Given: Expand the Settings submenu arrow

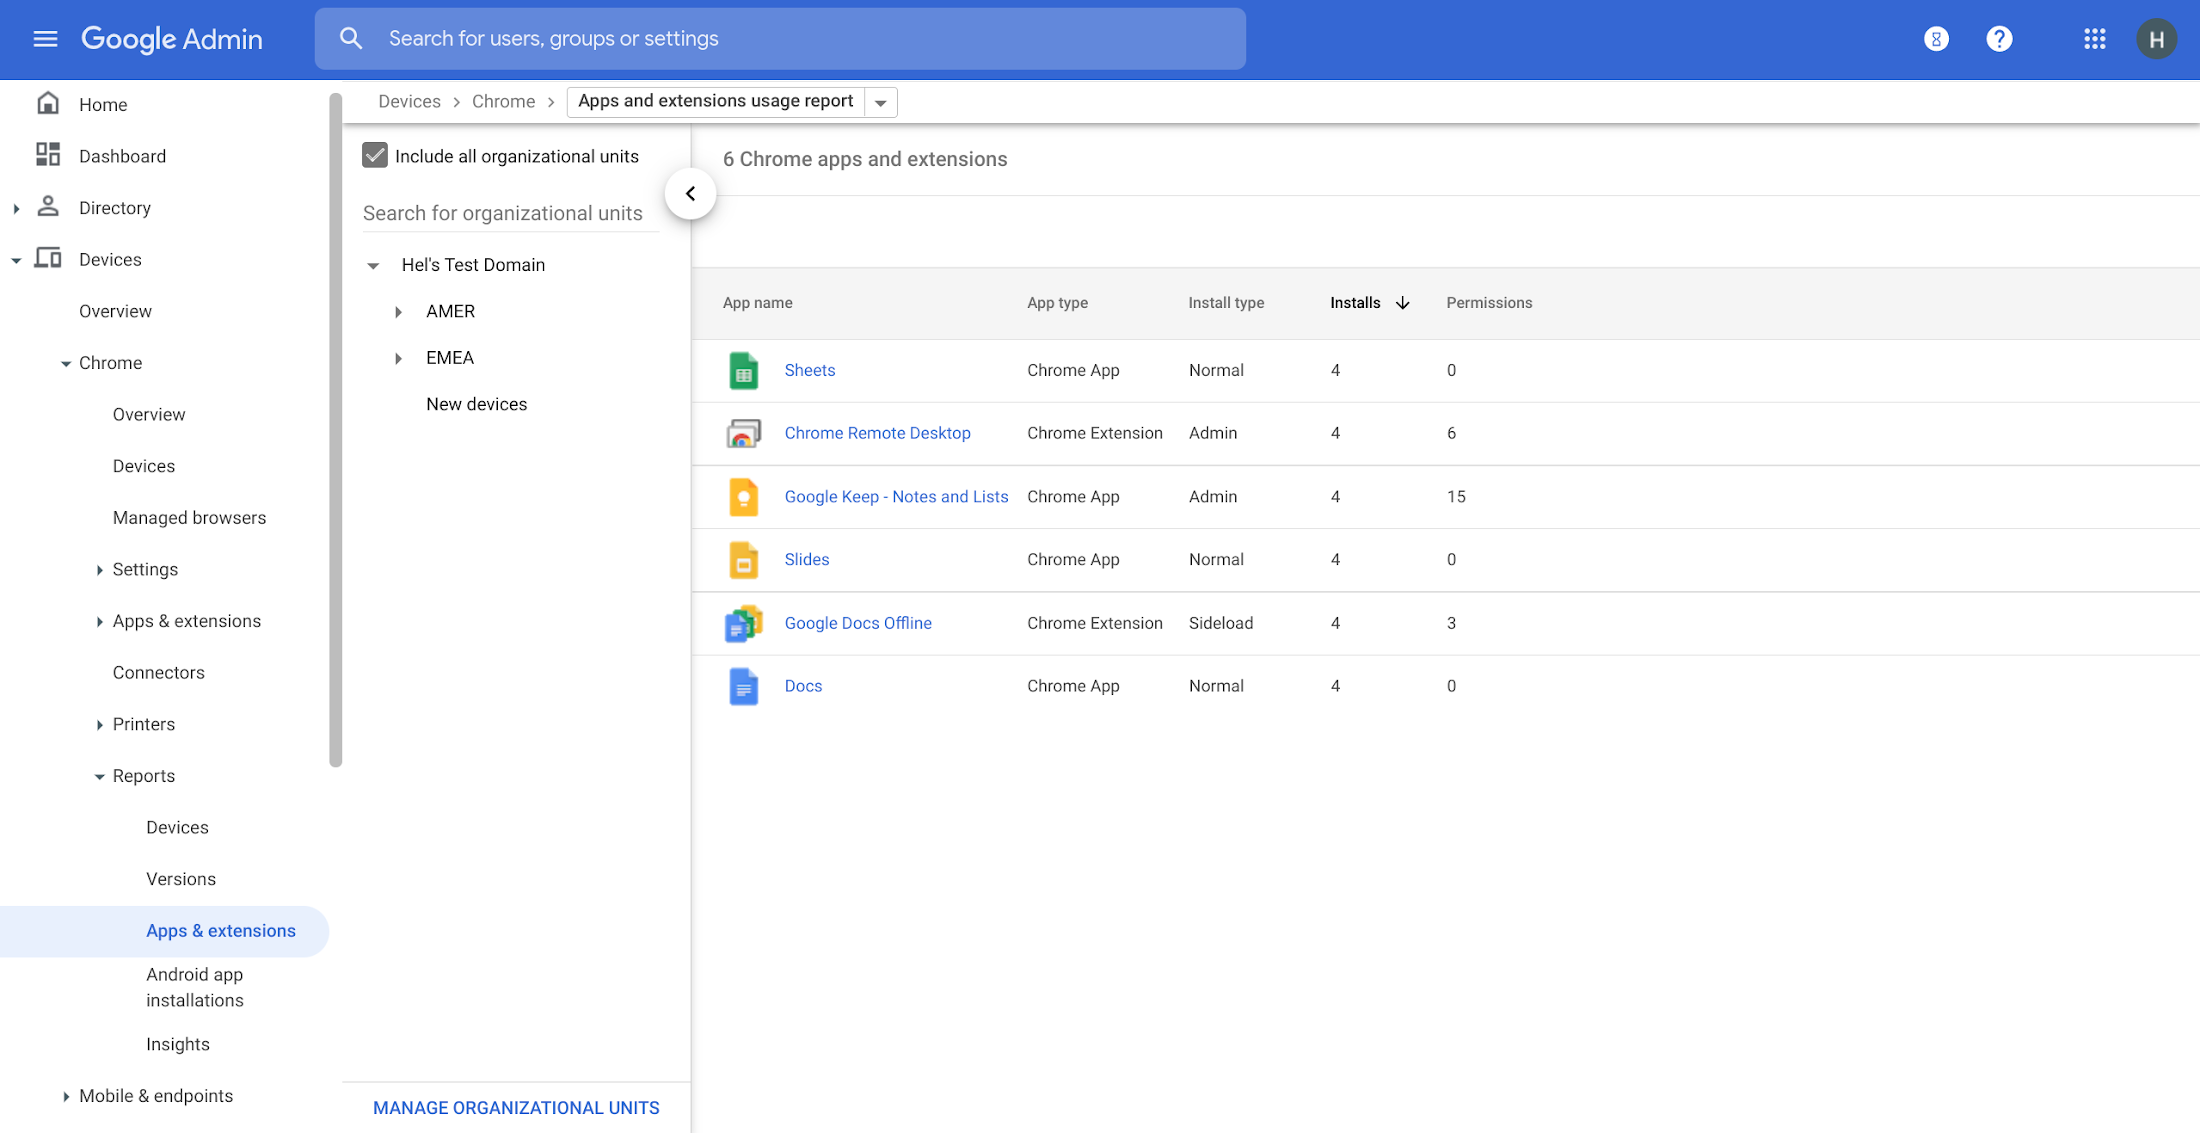Looking at the screenshot, I should pos(99,570).
